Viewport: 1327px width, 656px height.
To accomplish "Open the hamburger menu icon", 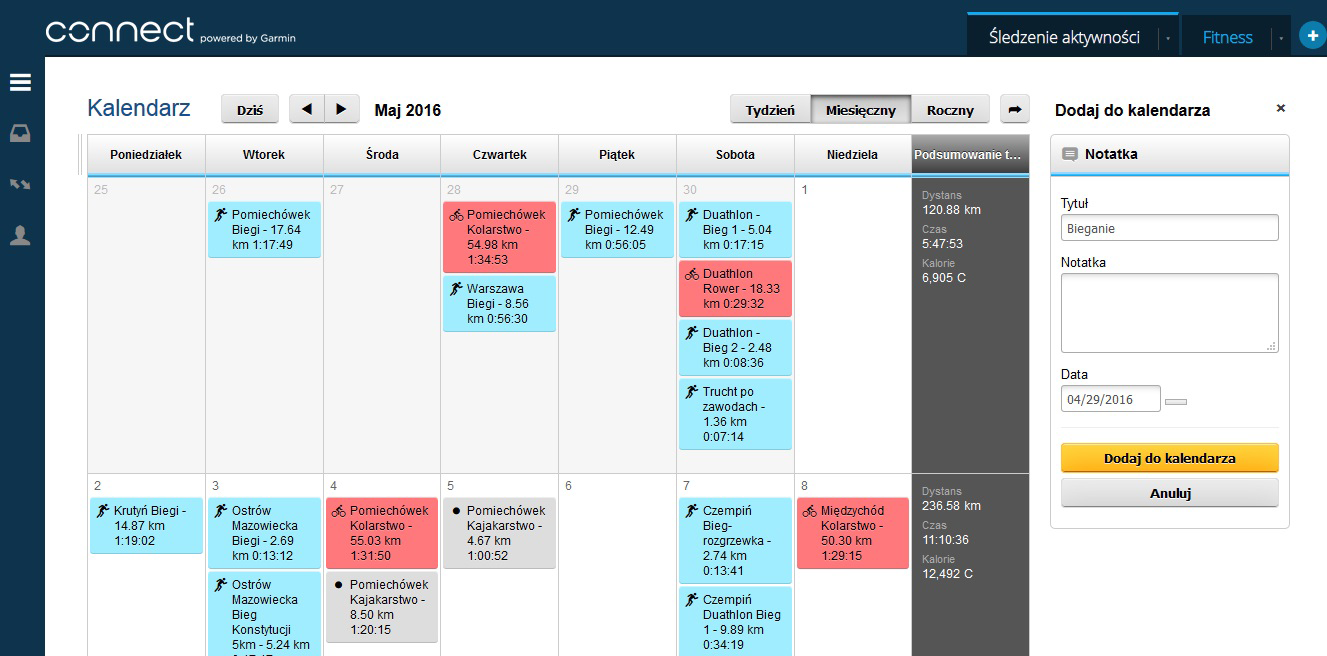I will point(20,83).
